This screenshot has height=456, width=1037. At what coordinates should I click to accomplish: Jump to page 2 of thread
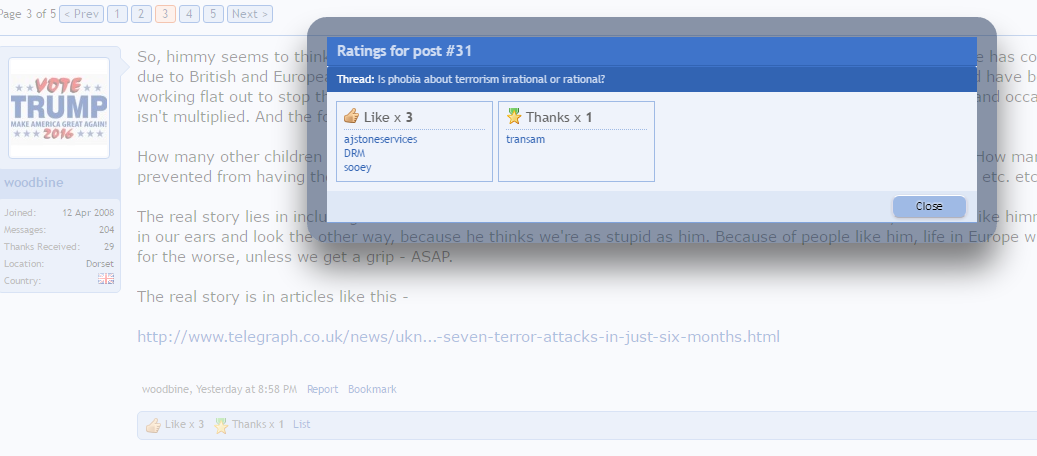tap(141, 14)
